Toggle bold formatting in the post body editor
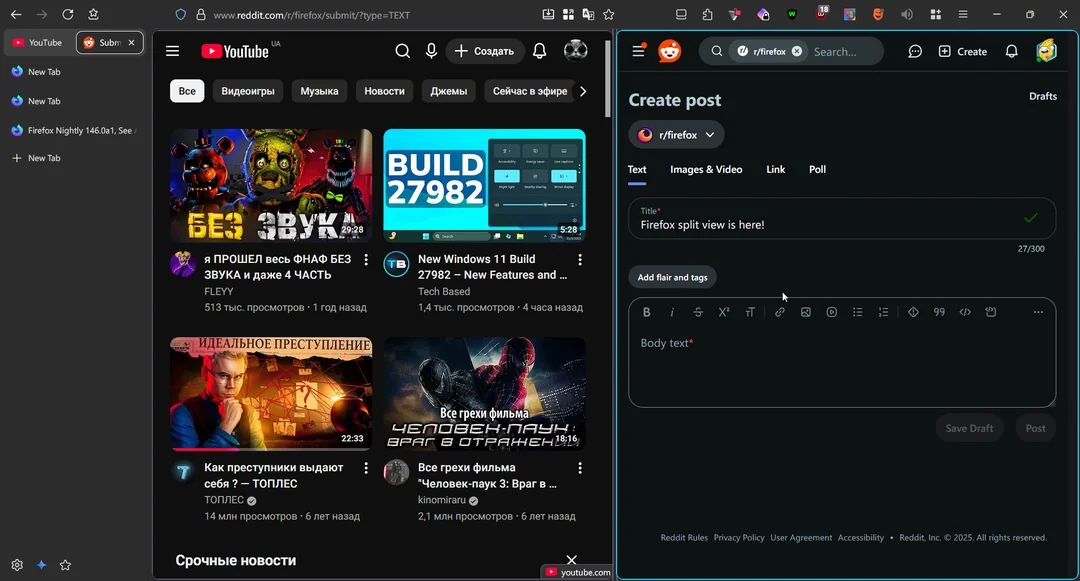 tap(646, 311)
